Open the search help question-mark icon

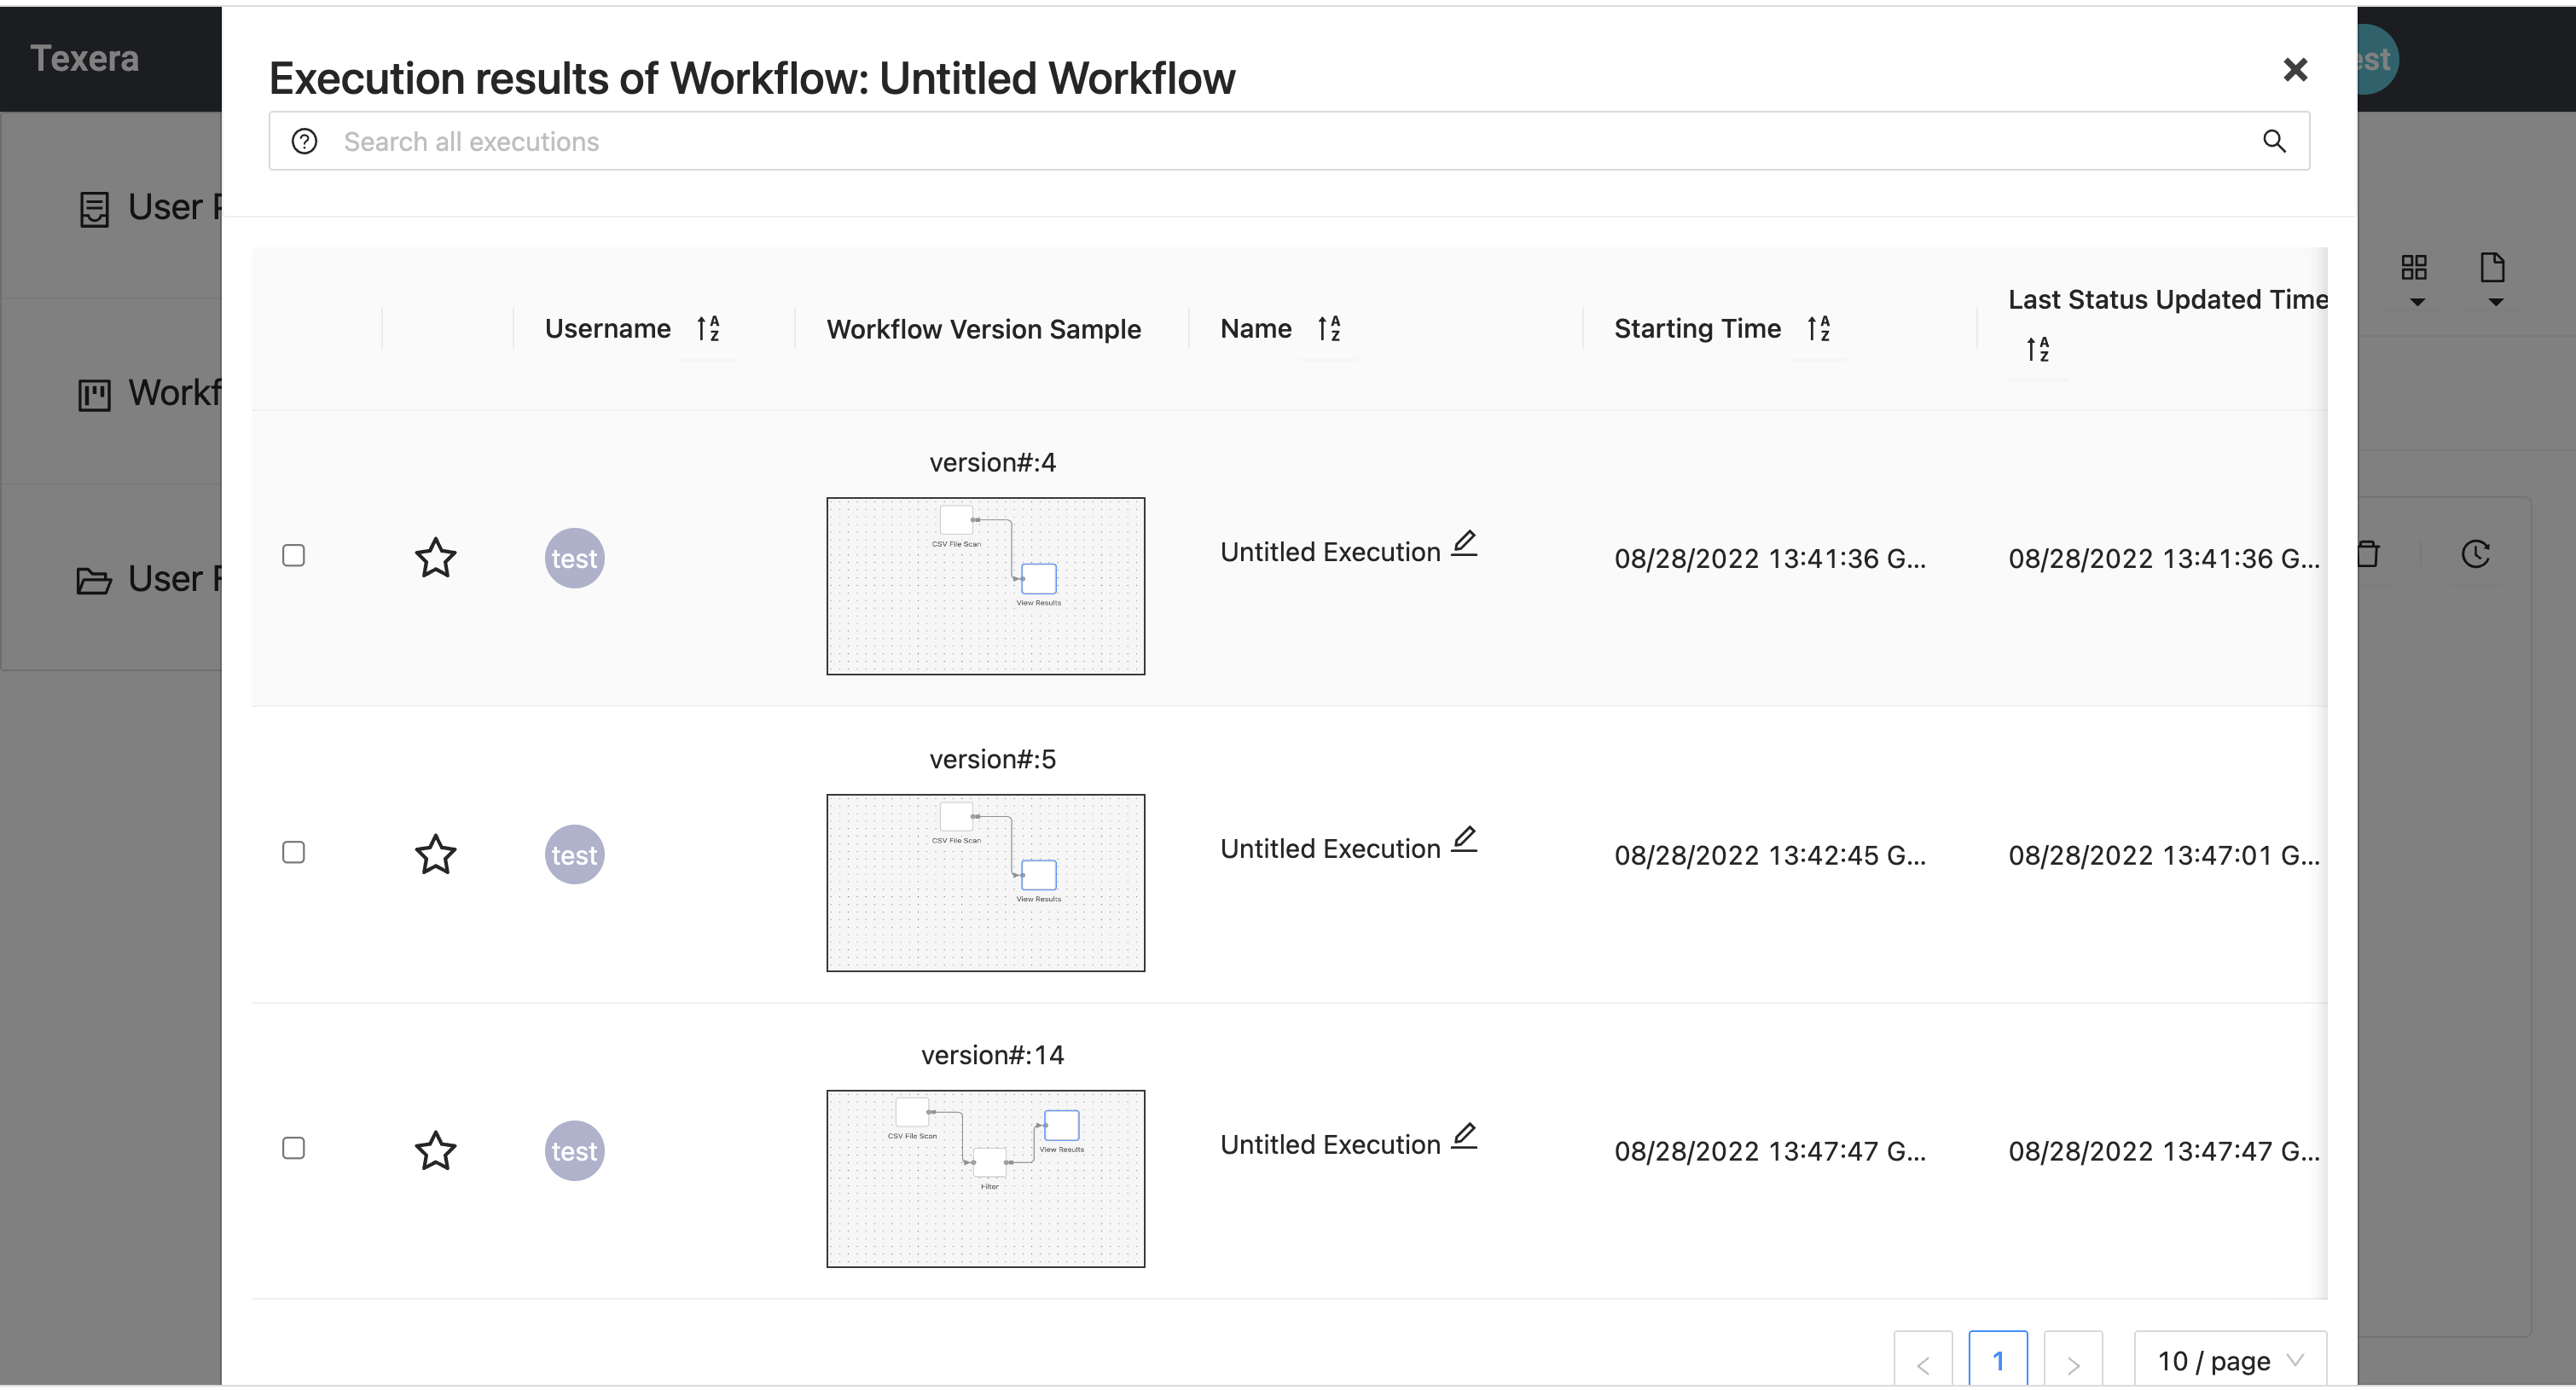(304, 141)
